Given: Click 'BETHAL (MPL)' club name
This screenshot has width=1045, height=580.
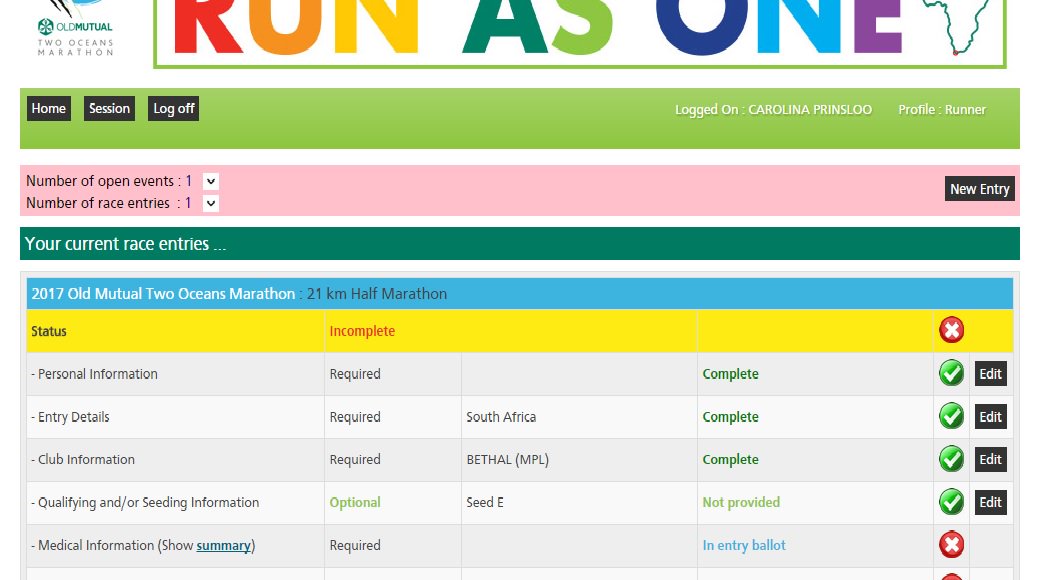Looking at the screenshot, I should [x=507, y=460].
